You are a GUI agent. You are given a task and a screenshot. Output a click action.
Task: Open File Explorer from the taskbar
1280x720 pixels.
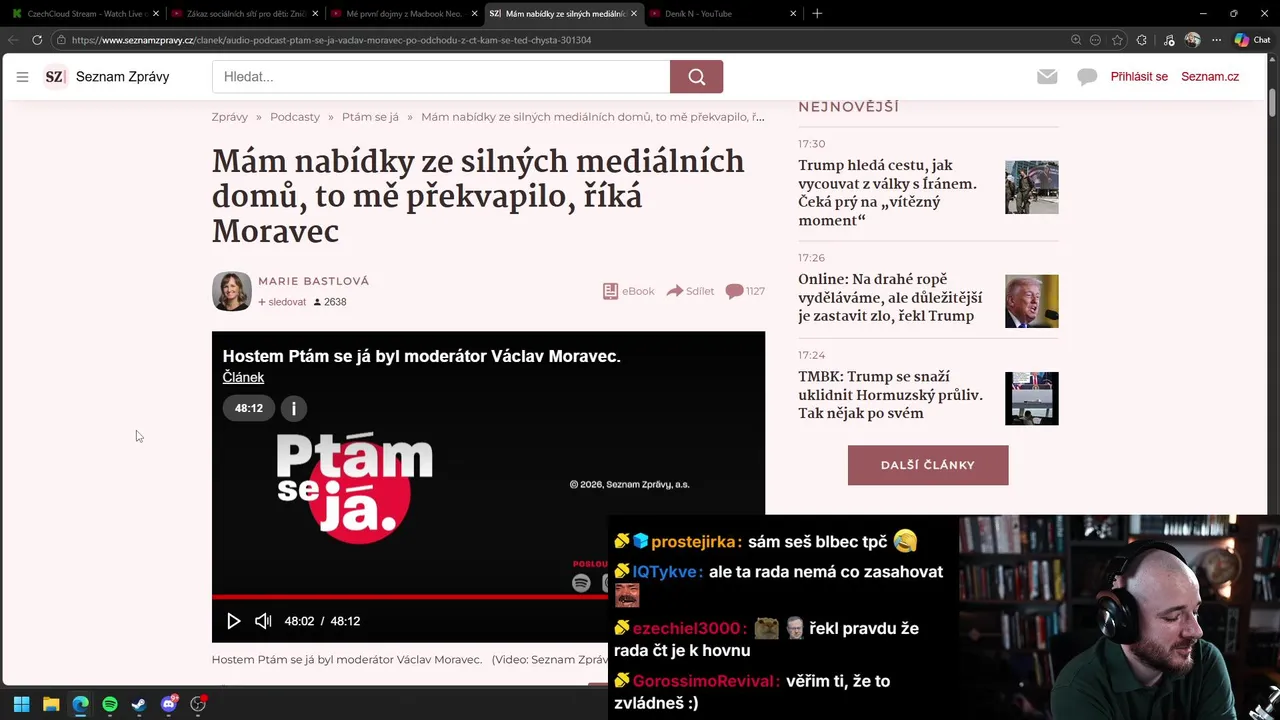coord(51,704)
